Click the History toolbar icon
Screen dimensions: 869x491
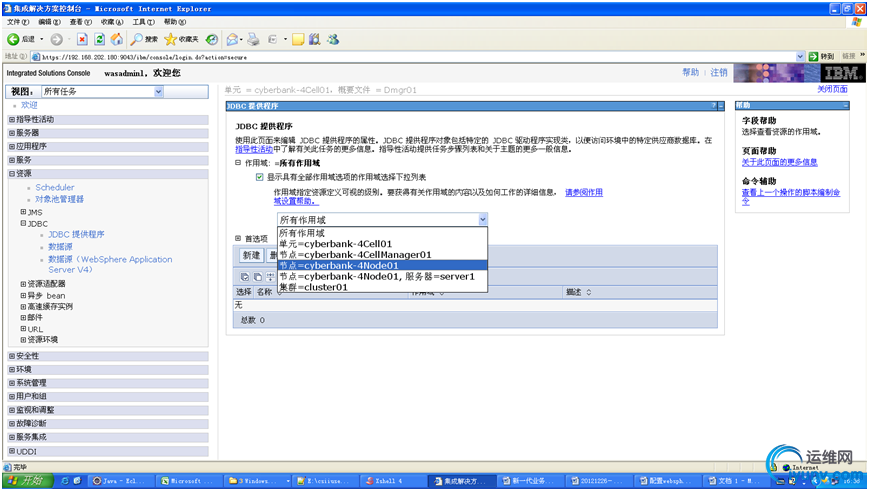[x=212, y=39]
